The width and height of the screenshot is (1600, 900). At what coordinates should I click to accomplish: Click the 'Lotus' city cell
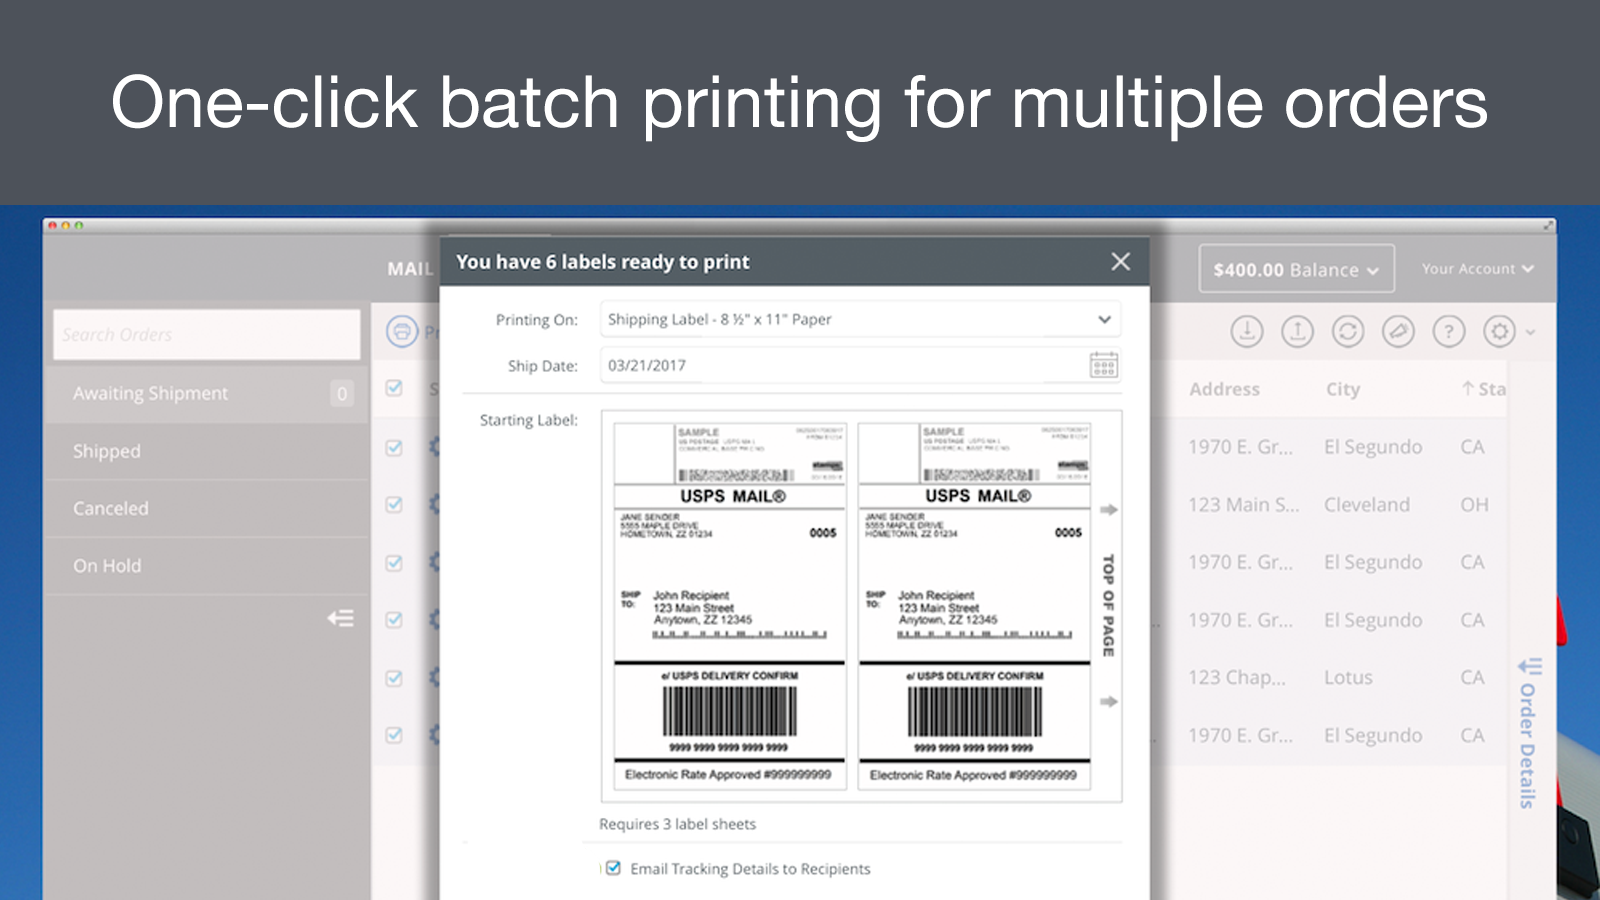1348,677
